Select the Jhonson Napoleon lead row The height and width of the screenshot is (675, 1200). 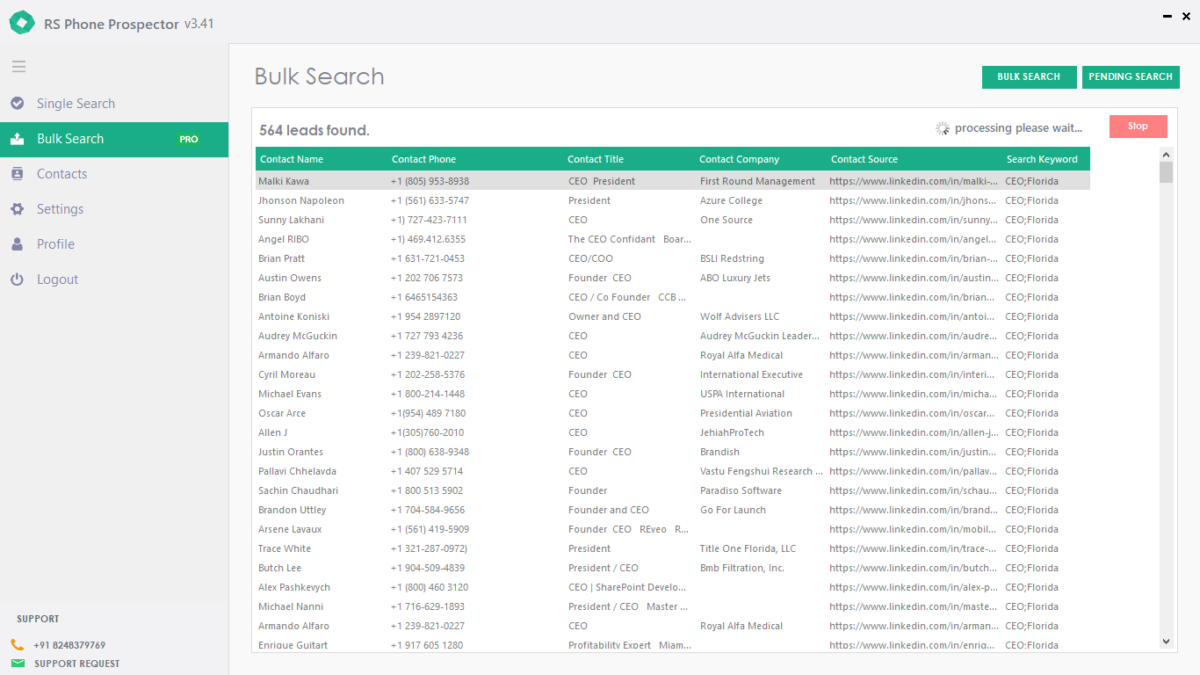301,201
